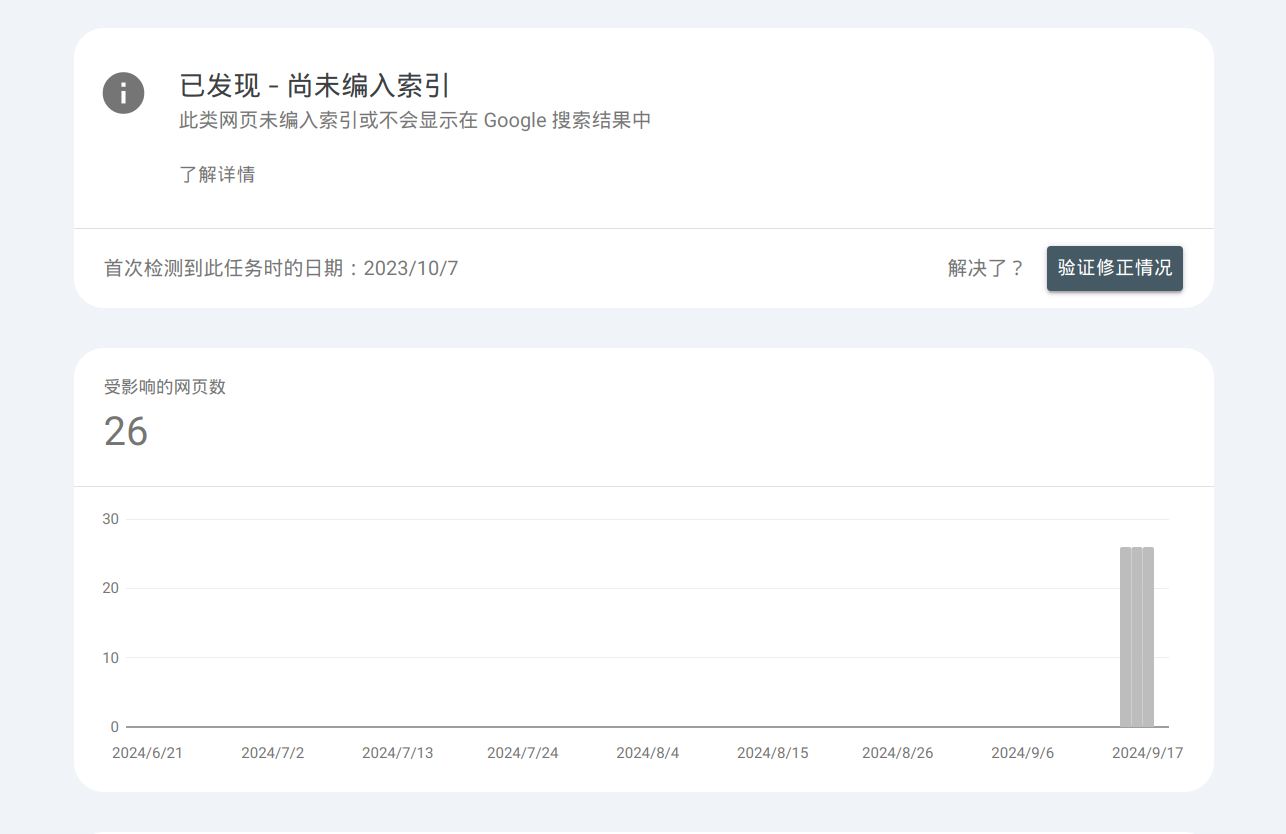Image resolution: width=1286 pixels, height=834 pixels.
Task: Click the 2024/7/13 x-axis date label
Action: click(397, 753)
